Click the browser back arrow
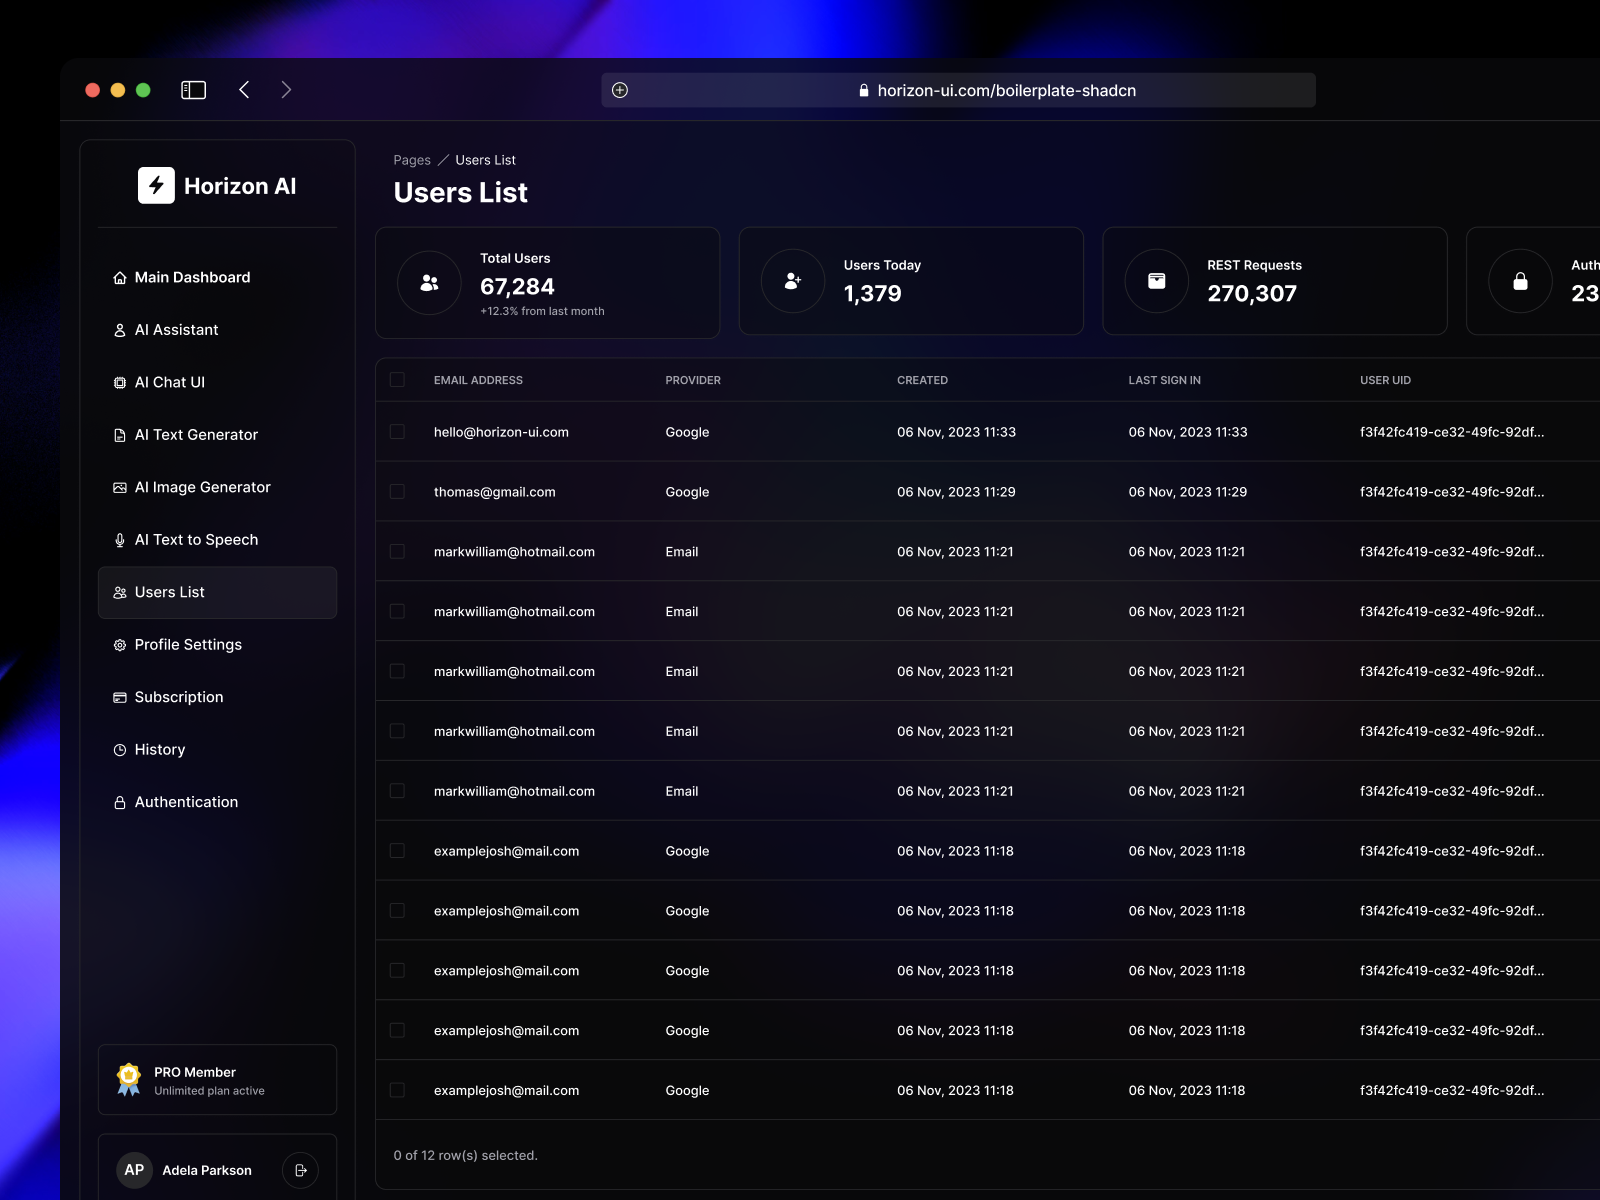This screenshot has height=1200, width=1600. (244, 89)
